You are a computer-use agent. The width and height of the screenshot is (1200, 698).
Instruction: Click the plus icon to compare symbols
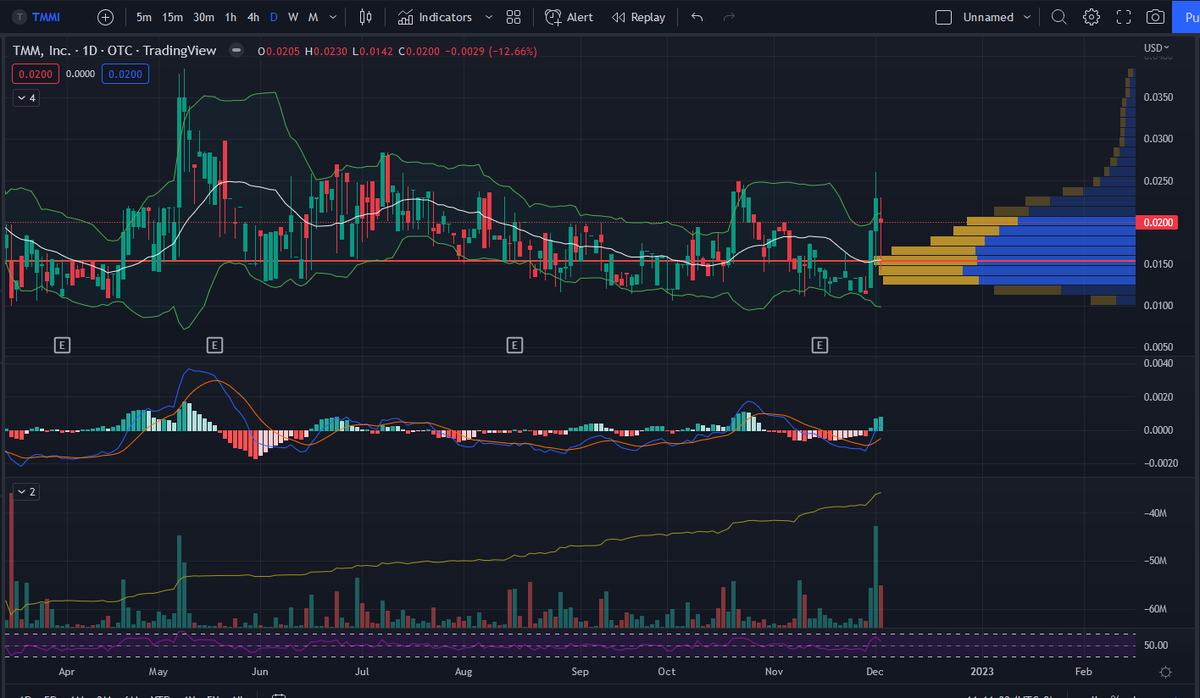pyautogui.click(x=106, y=17)
